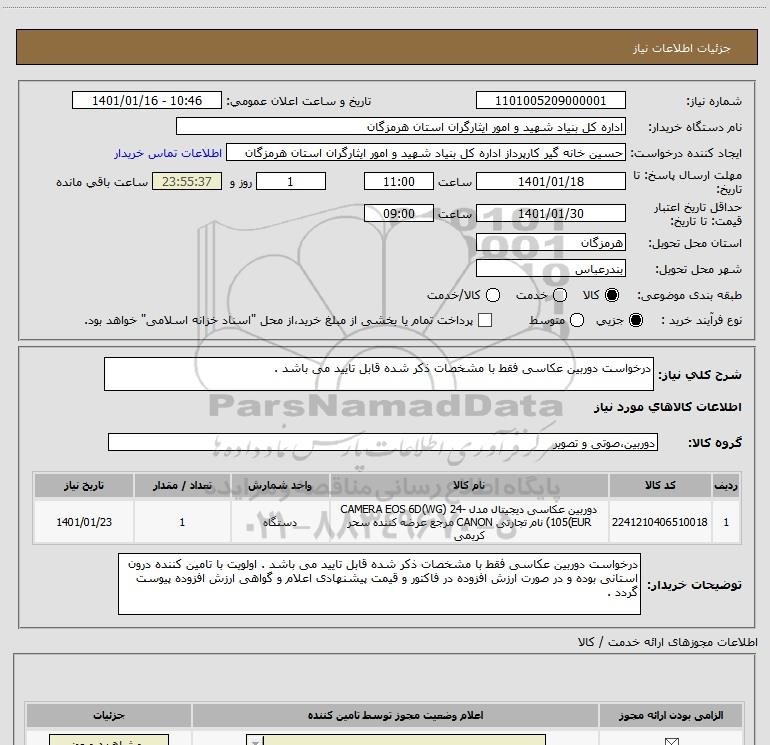Click the price validity time 09:00

(x=399, y=213)
